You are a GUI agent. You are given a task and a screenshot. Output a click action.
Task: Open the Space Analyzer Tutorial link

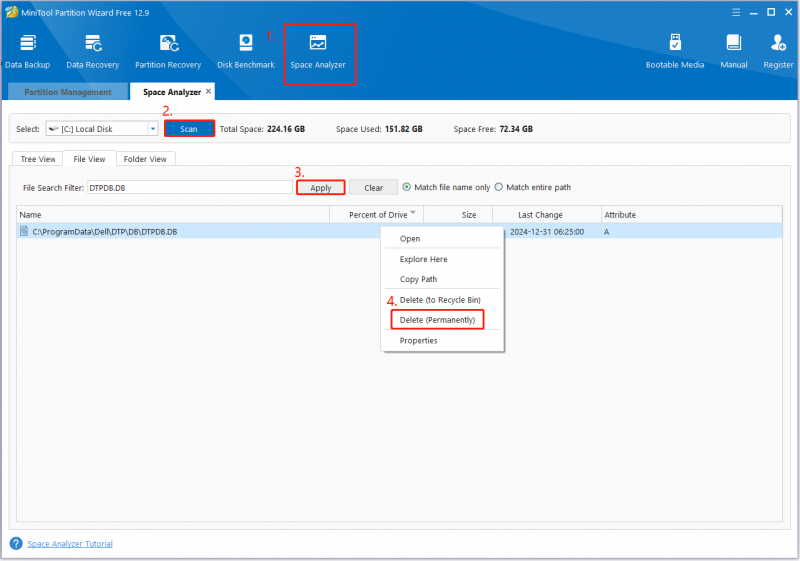70,544
